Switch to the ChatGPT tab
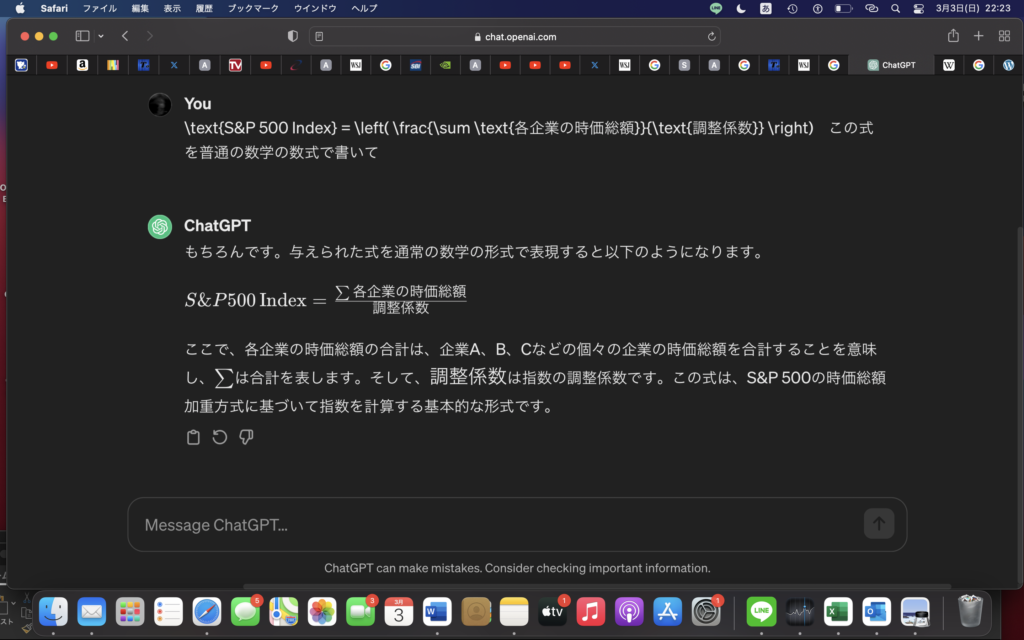1024x640 pixels. click(x=891, y=65)
